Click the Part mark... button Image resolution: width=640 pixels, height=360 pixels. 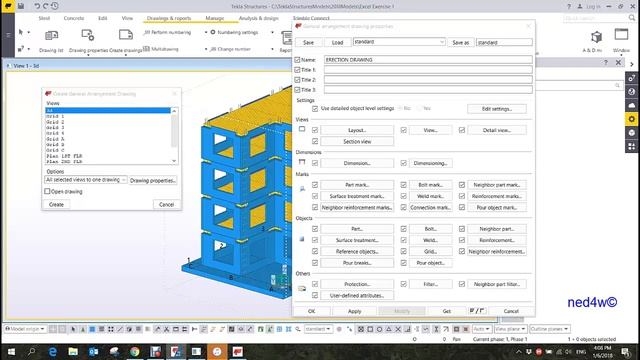(x=357, y=185)
